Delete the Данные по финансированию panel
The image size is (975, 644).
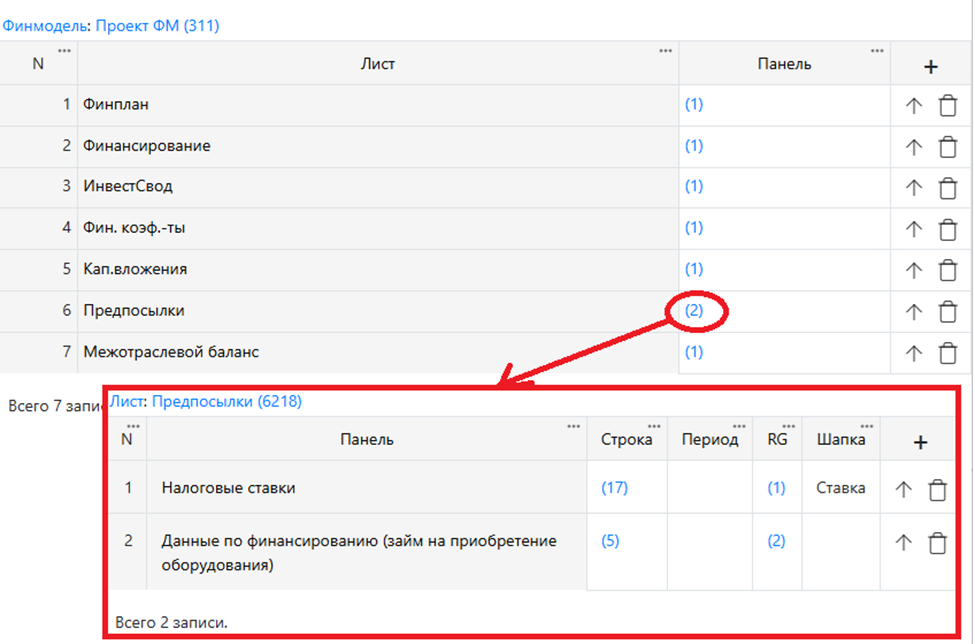[937, 542]
